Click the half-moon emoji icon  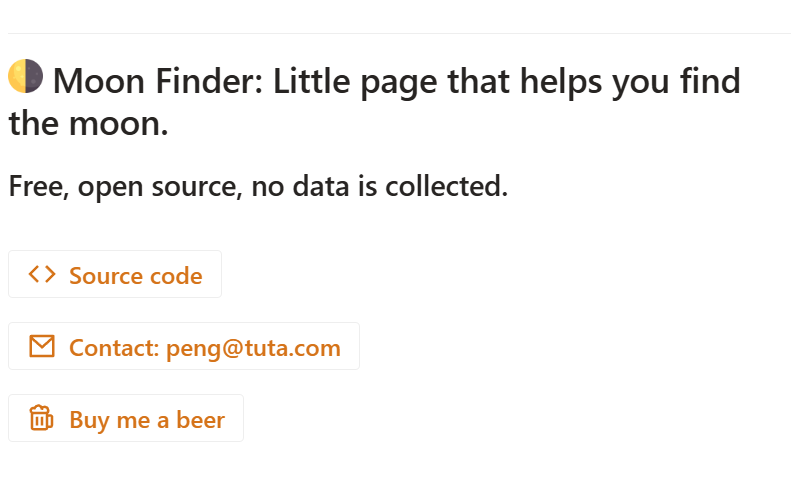tap(25, 76)
